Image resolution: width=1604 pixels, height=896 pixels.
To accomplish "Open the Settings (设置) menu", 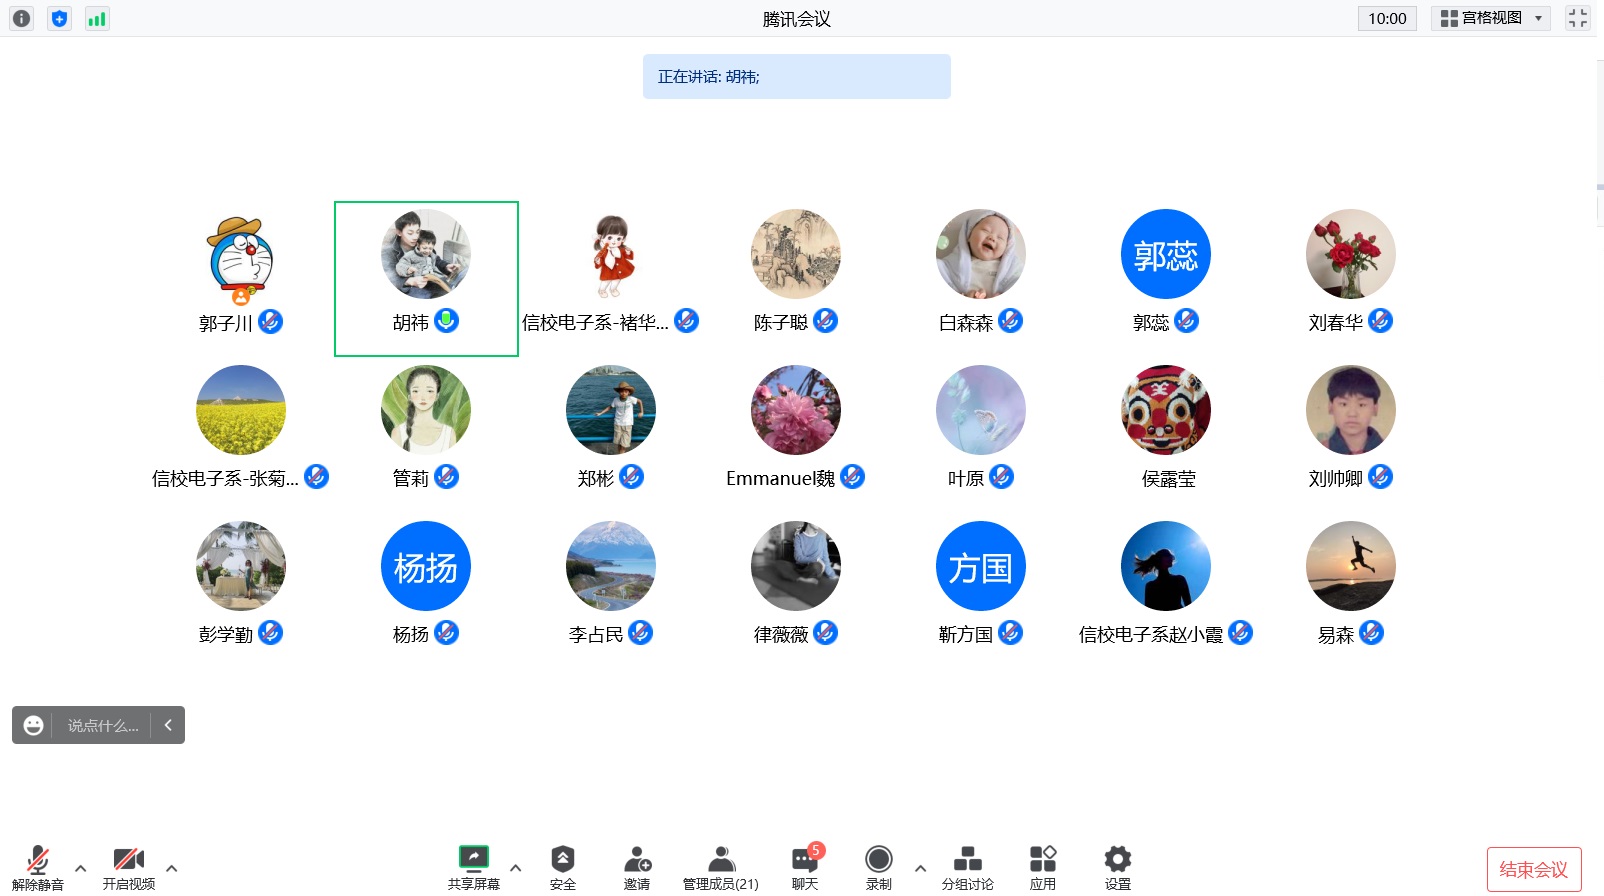I will pos(1117,866).
